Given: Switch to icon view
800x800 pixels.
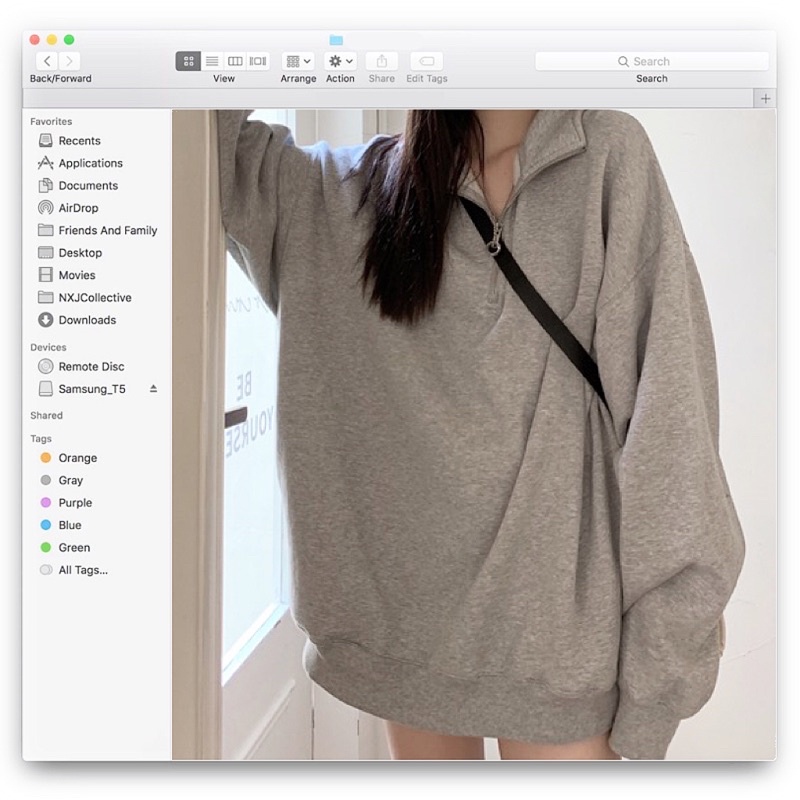Looking at the screenshot, I should 188,61.
